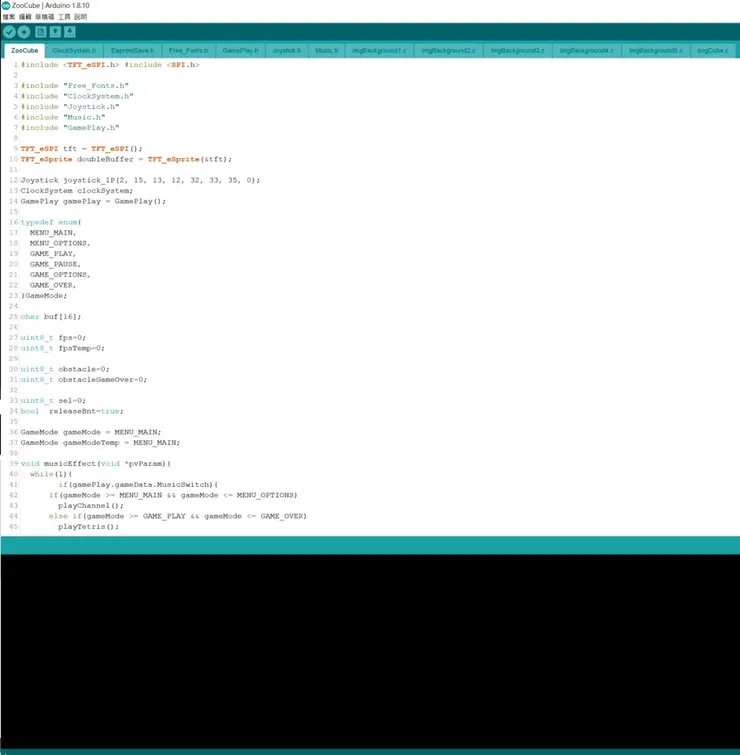Open a sketch using the Open icon
740x755 pixels.
coord(55,32)
